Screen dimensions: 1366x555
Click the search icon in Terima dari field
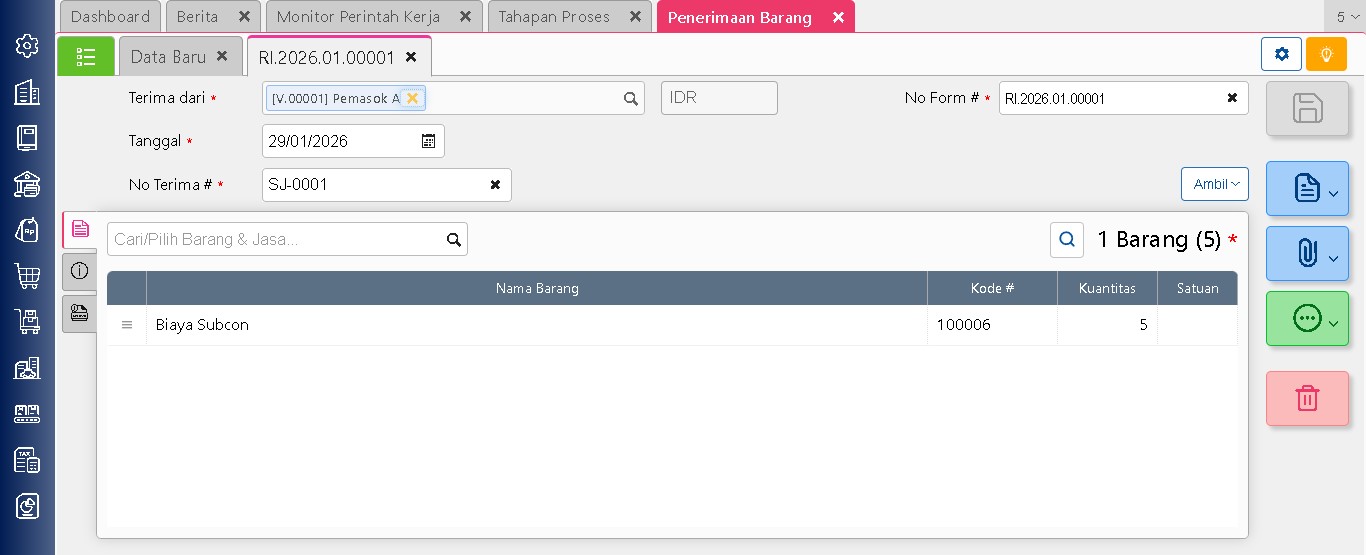pos(630,98)
